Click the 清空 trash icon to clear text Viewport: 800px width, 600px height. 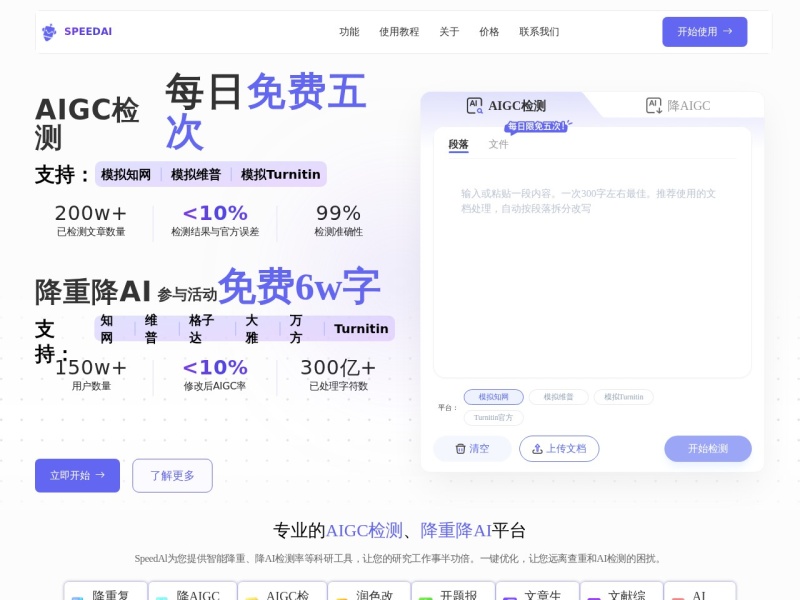[x=460, y=448]
